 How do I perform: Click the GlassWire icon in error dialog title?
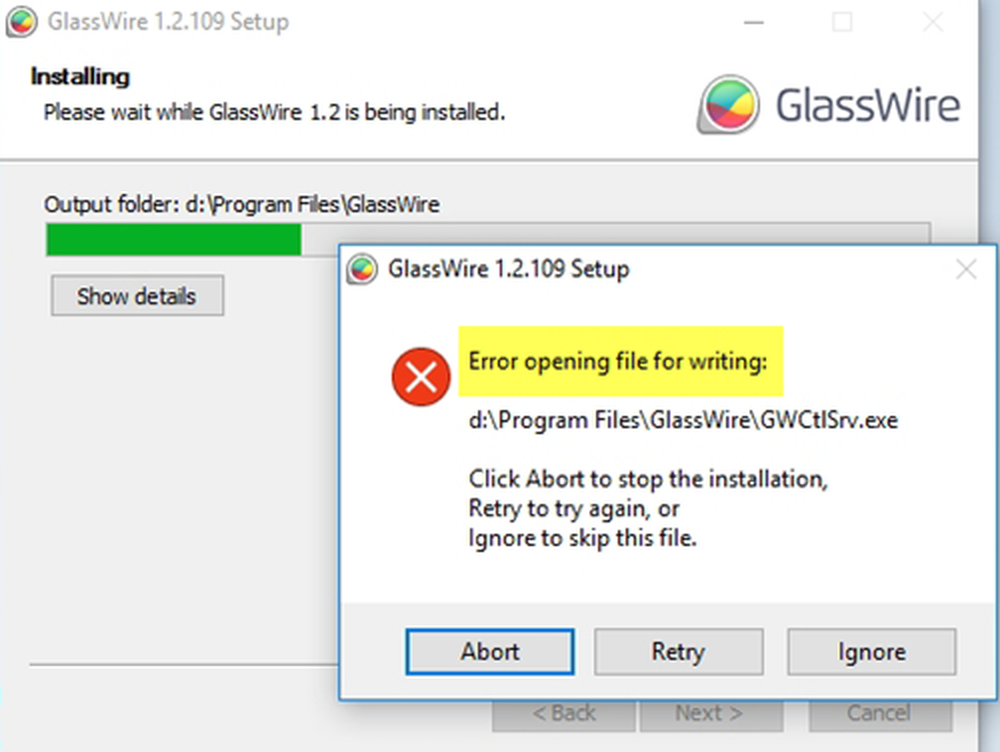(x=362, y=269)
